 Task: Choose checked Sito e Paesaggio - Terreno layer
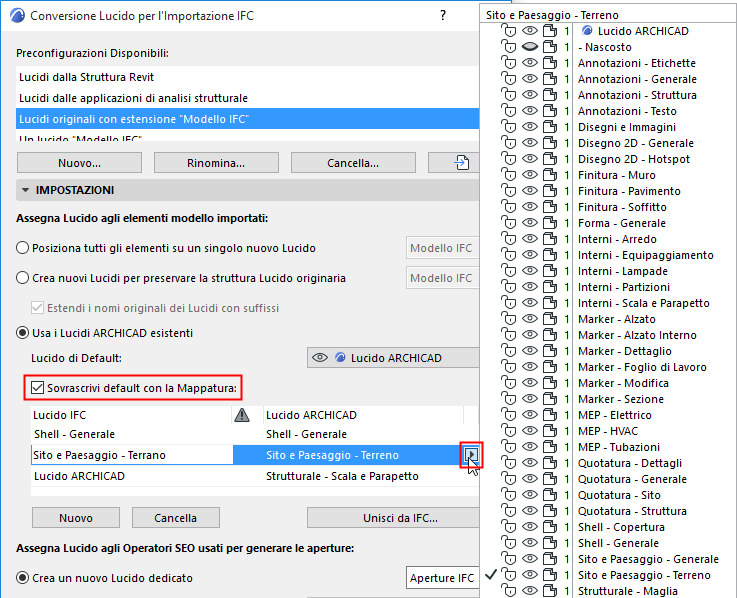[644, 574]
